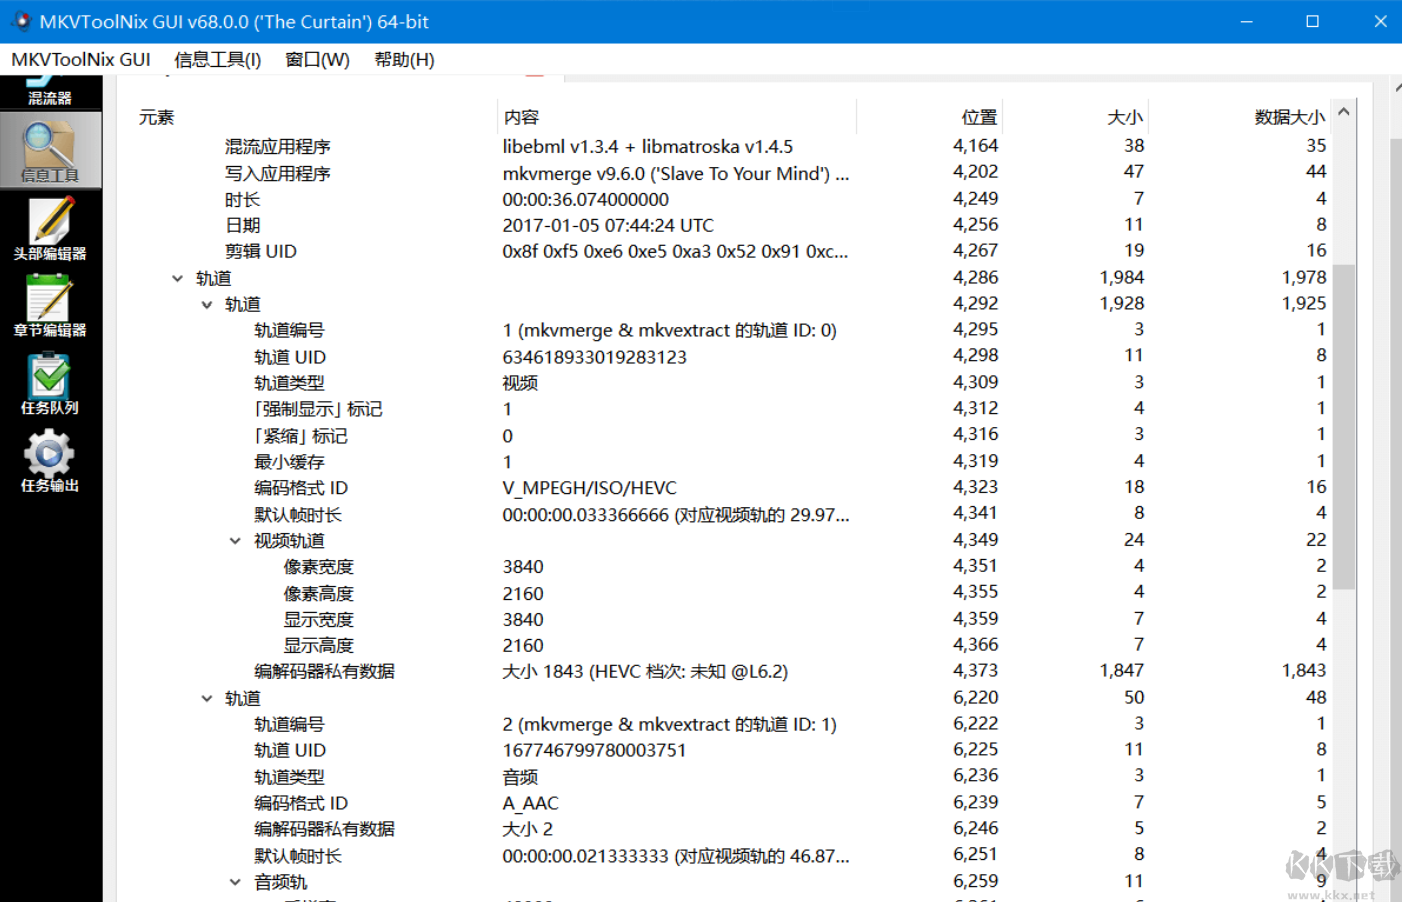Open the 窗口(W) menu
The image size is (1402, 902).
[316, 59]
